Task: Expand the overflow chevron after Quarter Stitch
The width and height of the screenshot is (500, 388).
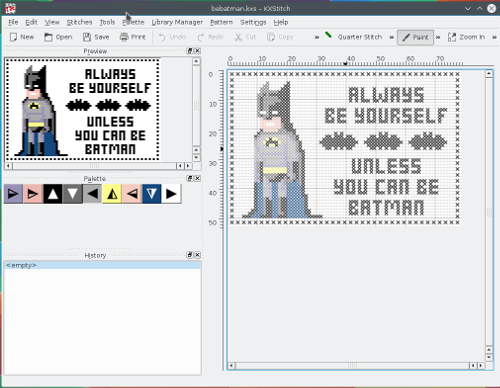Action: point(391,37)
